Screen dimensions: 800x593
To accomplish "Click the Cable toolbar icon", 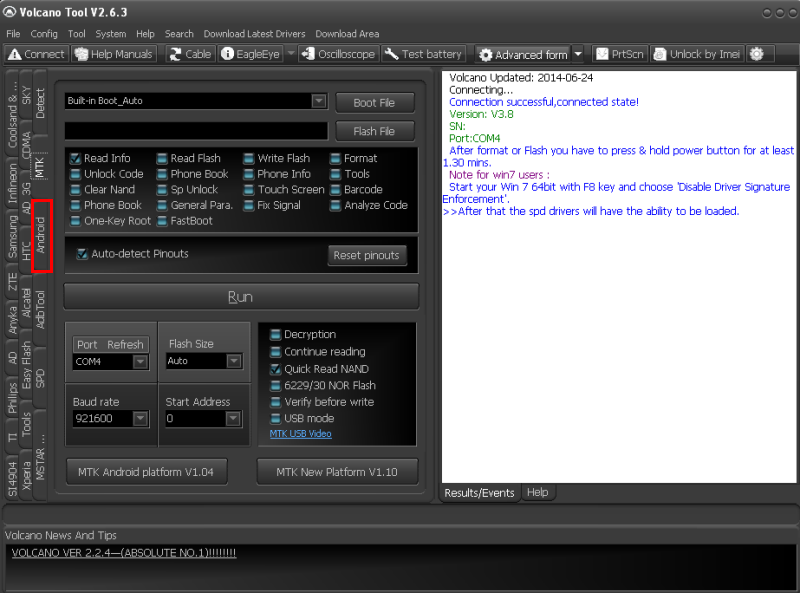I will (x=190, y=54).
